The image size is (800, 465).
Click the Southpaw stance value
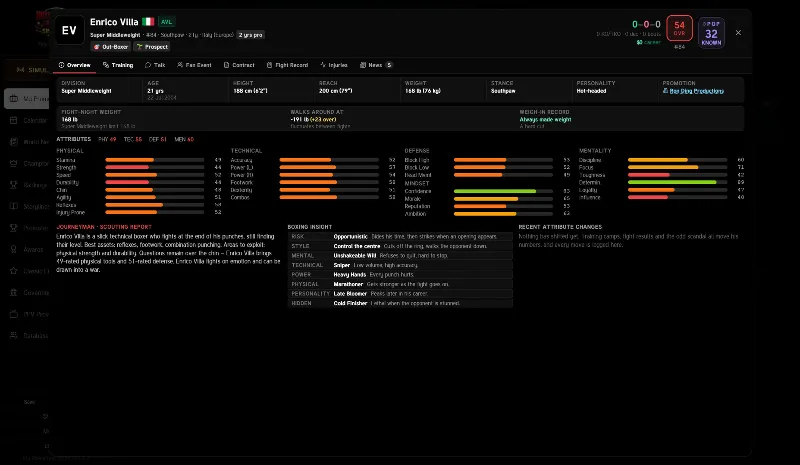pos(503,91)
